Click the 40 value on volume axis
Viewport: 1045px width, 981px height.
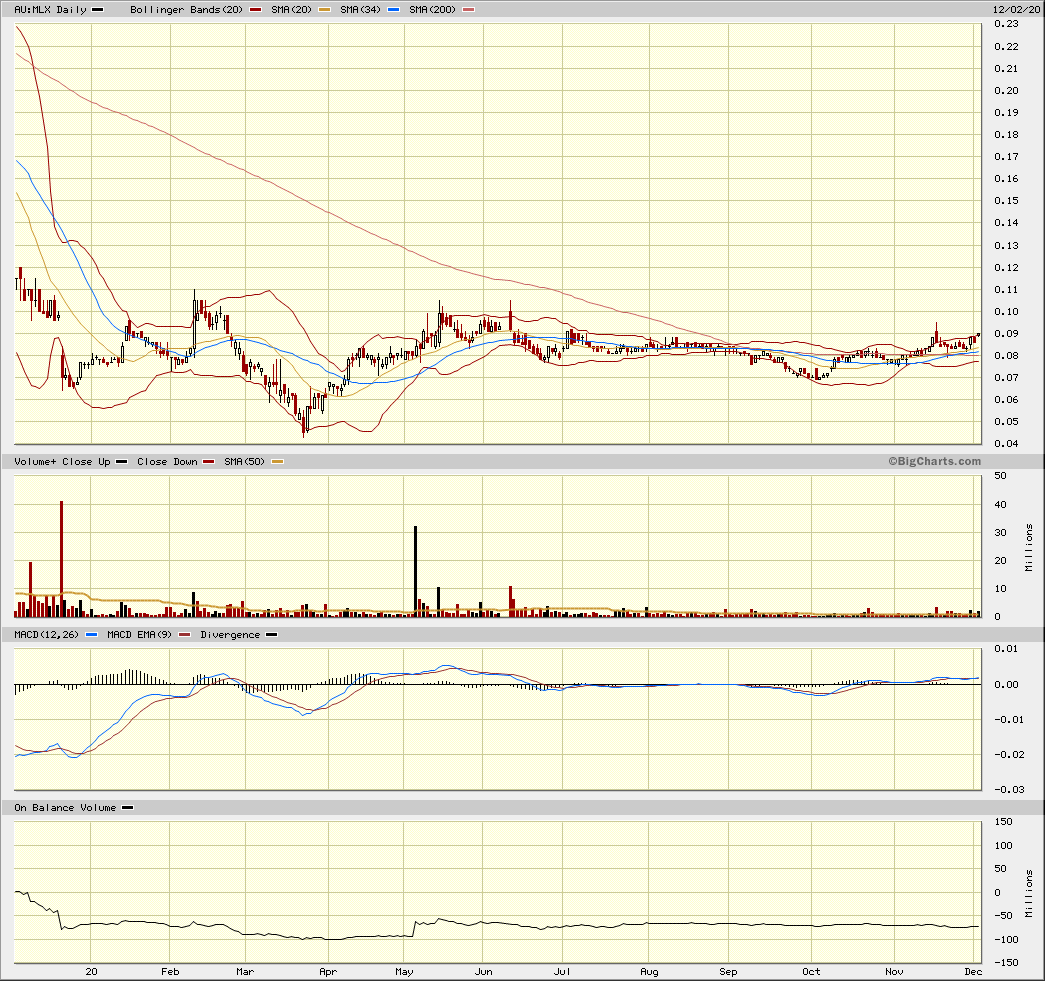tap(1000, 504)
